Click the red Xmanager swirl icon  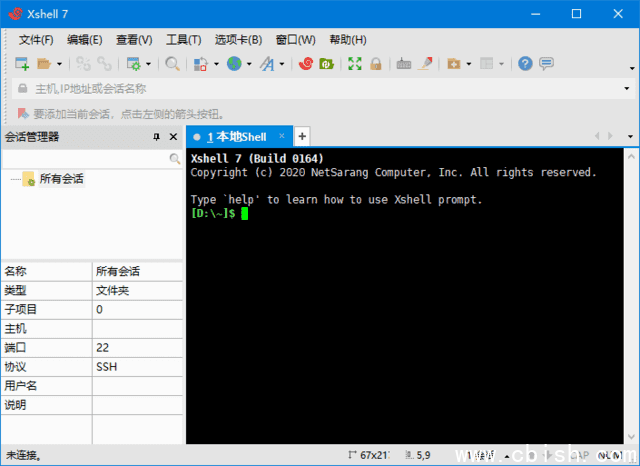pos(306,64)
